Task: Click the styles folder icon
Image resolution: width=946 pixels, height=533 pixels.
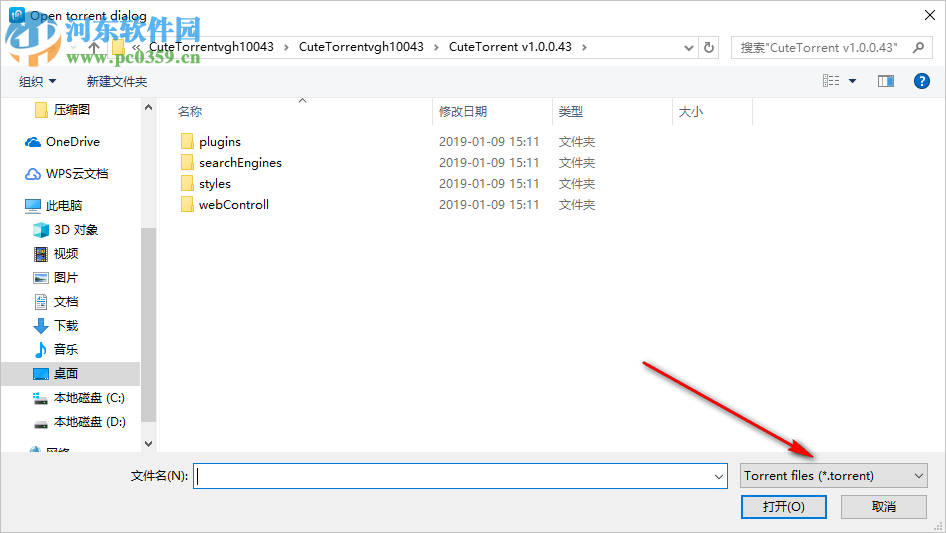Action: [x=188, y=184]
